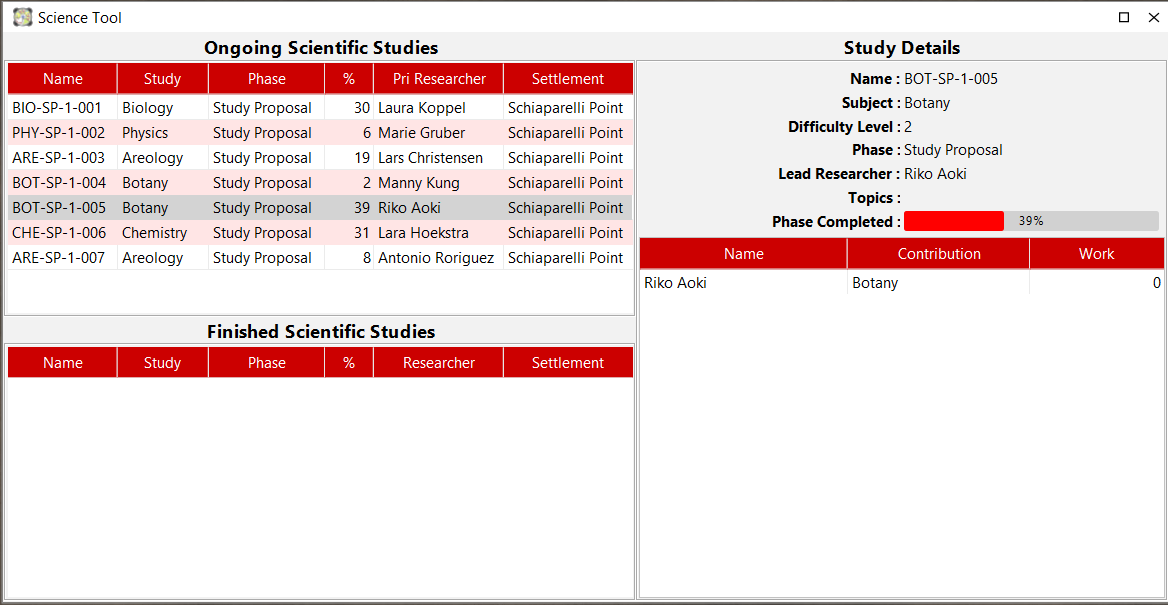Select study row BOT-SP-1-005

320,208
